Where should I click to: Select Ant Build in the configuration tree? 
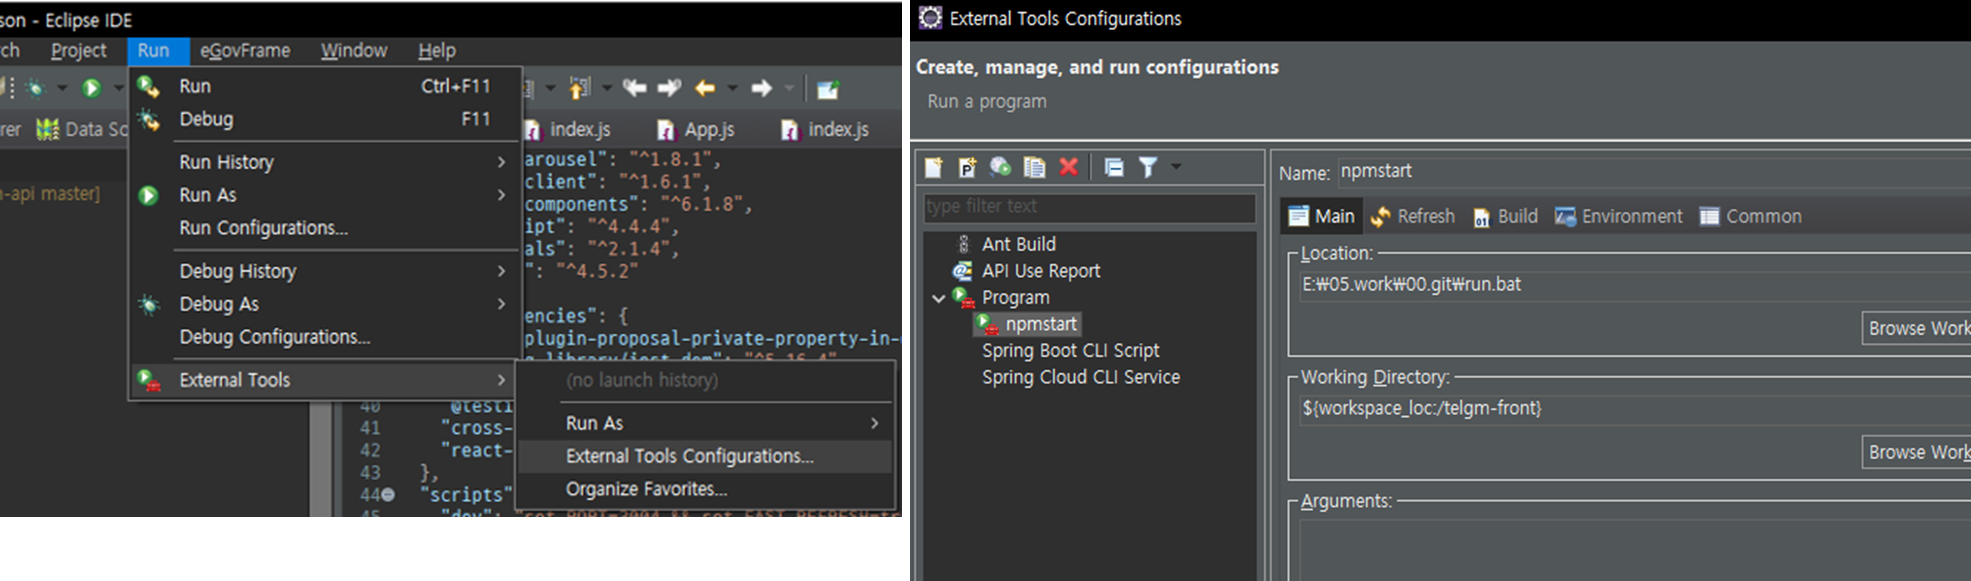tap(1019, 244)
